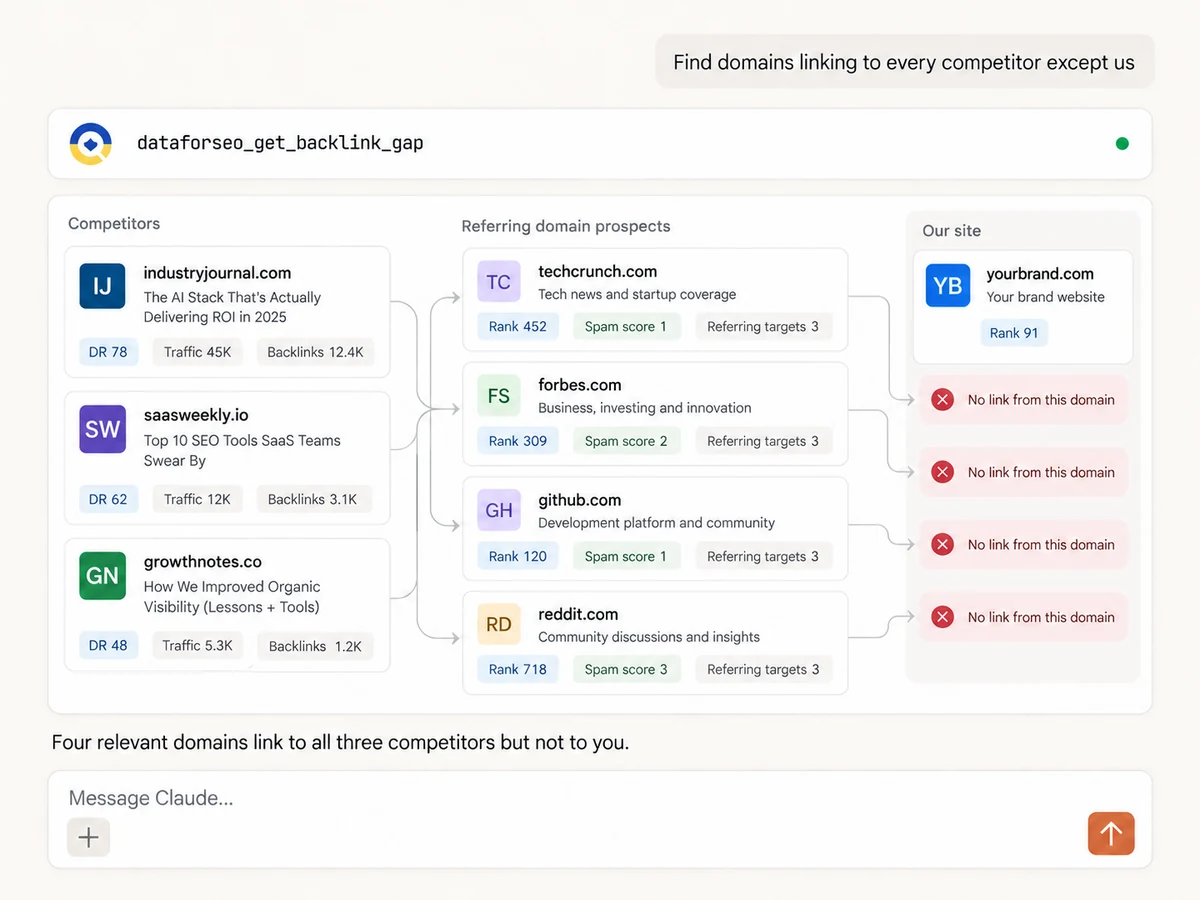Click the RD reddit.com avatar icon

tap(498, 625)
